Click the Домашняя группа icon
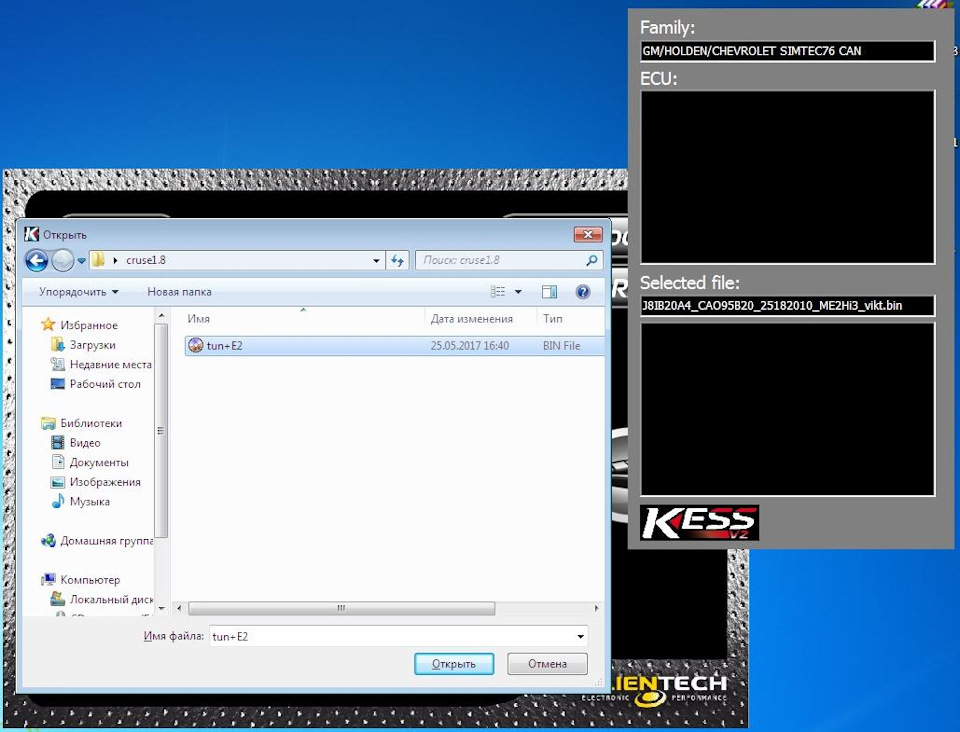 coord(48,540)
